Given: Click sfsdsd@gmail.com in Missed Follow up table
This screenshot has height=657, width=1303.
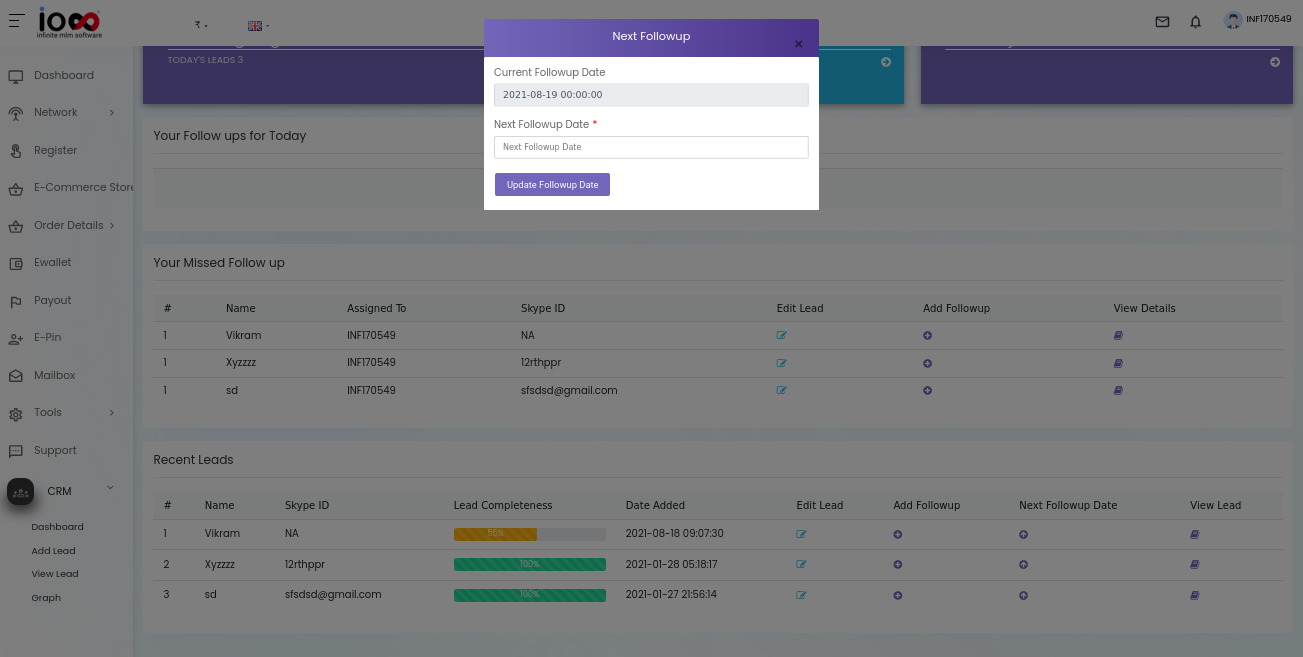Looking at the screenshot, I should (x=569, y=390).
